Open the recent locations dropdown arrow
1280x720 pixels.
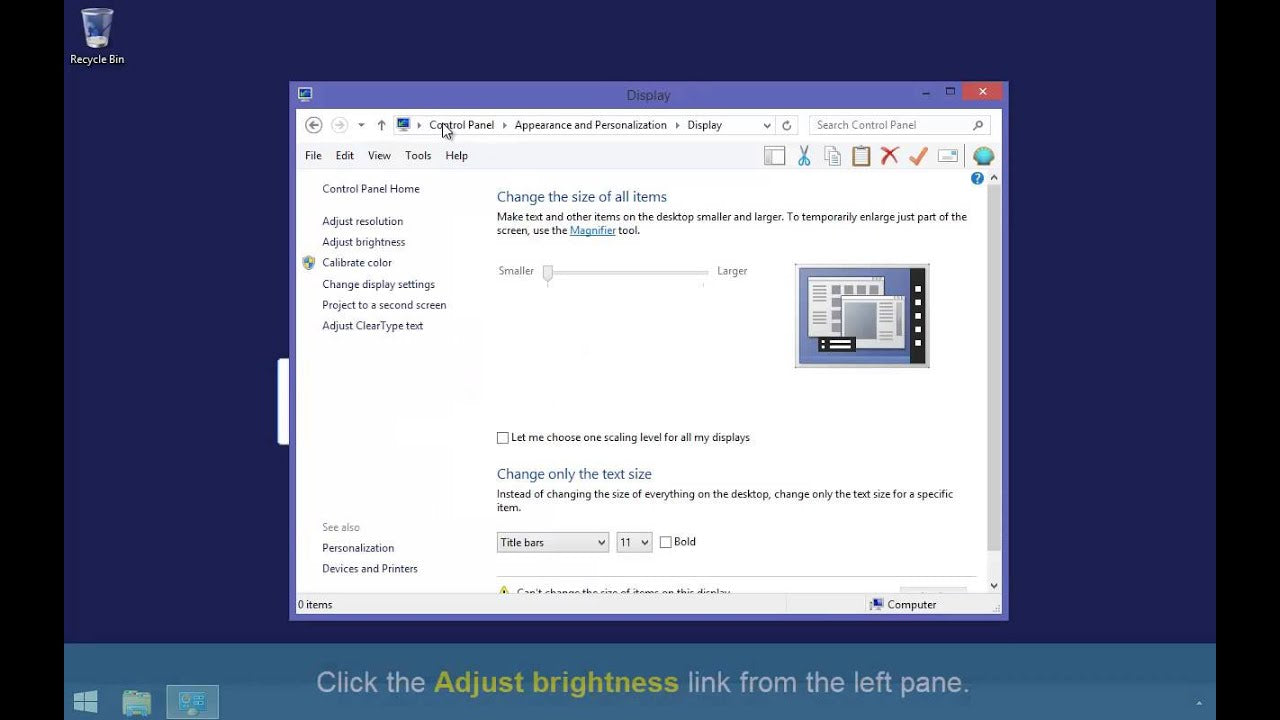click(361, 125)
